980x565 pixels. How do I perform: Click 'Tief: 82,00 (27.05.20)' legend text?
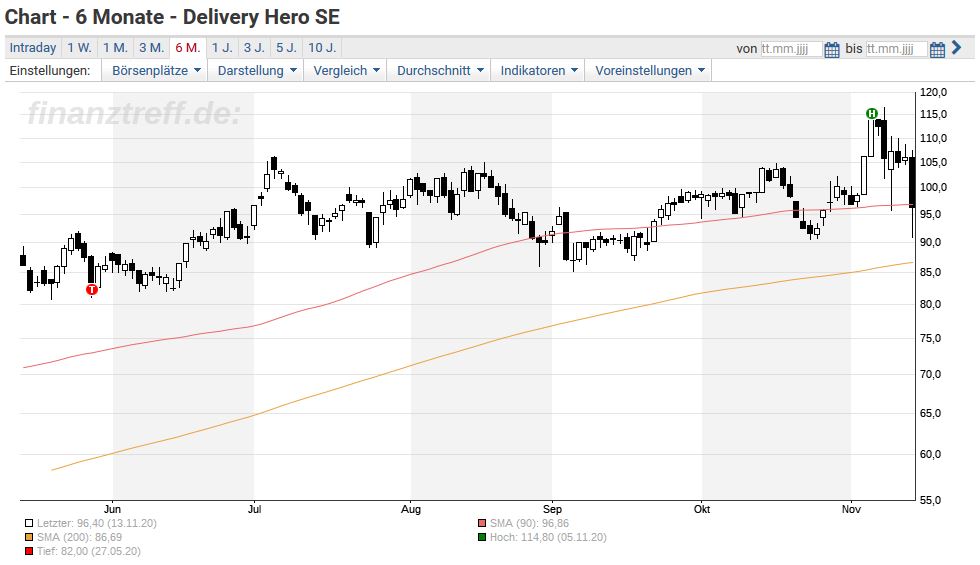[x=89, y=551]
